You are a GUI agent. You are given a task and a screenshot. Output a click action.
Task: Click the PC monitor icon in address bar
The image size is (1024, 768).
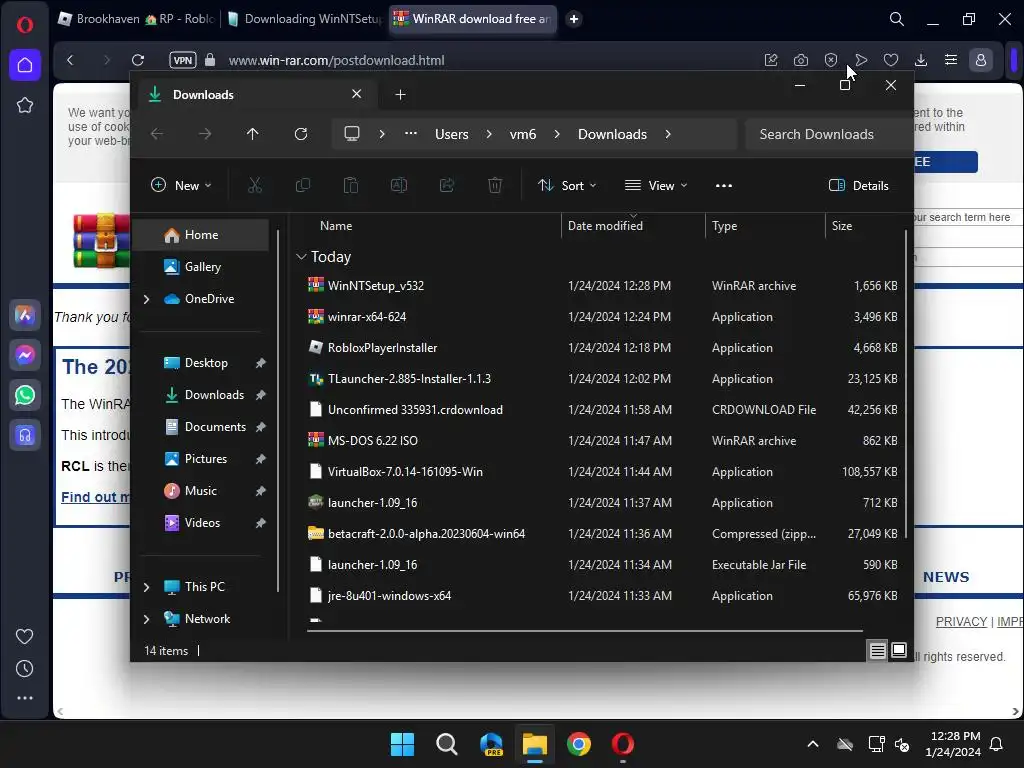[352, 134]
